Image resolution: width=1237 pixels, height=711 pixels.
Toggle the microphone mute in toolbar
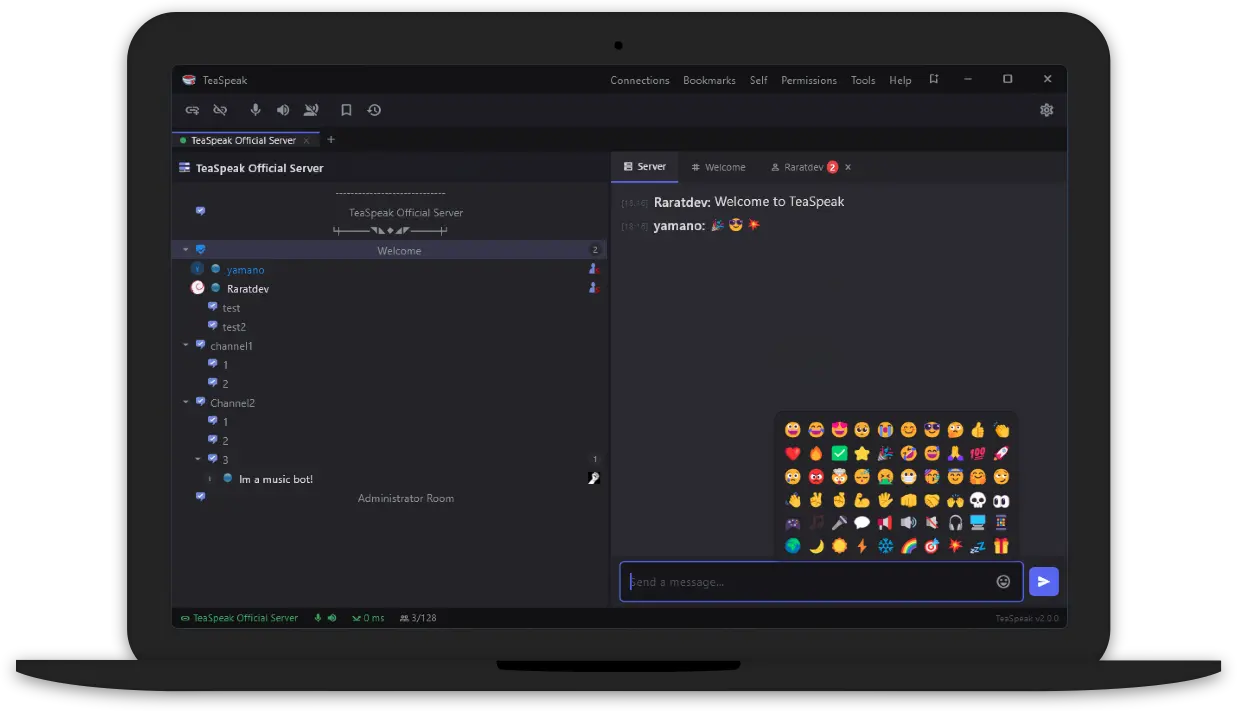(x=255, y=110)
